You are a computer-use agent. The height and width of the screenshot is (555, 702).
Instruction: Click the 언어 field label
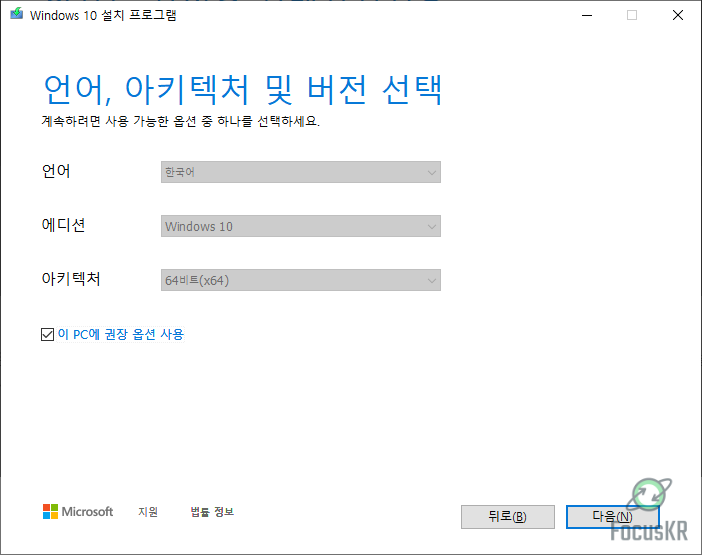[x=56, y=171]
